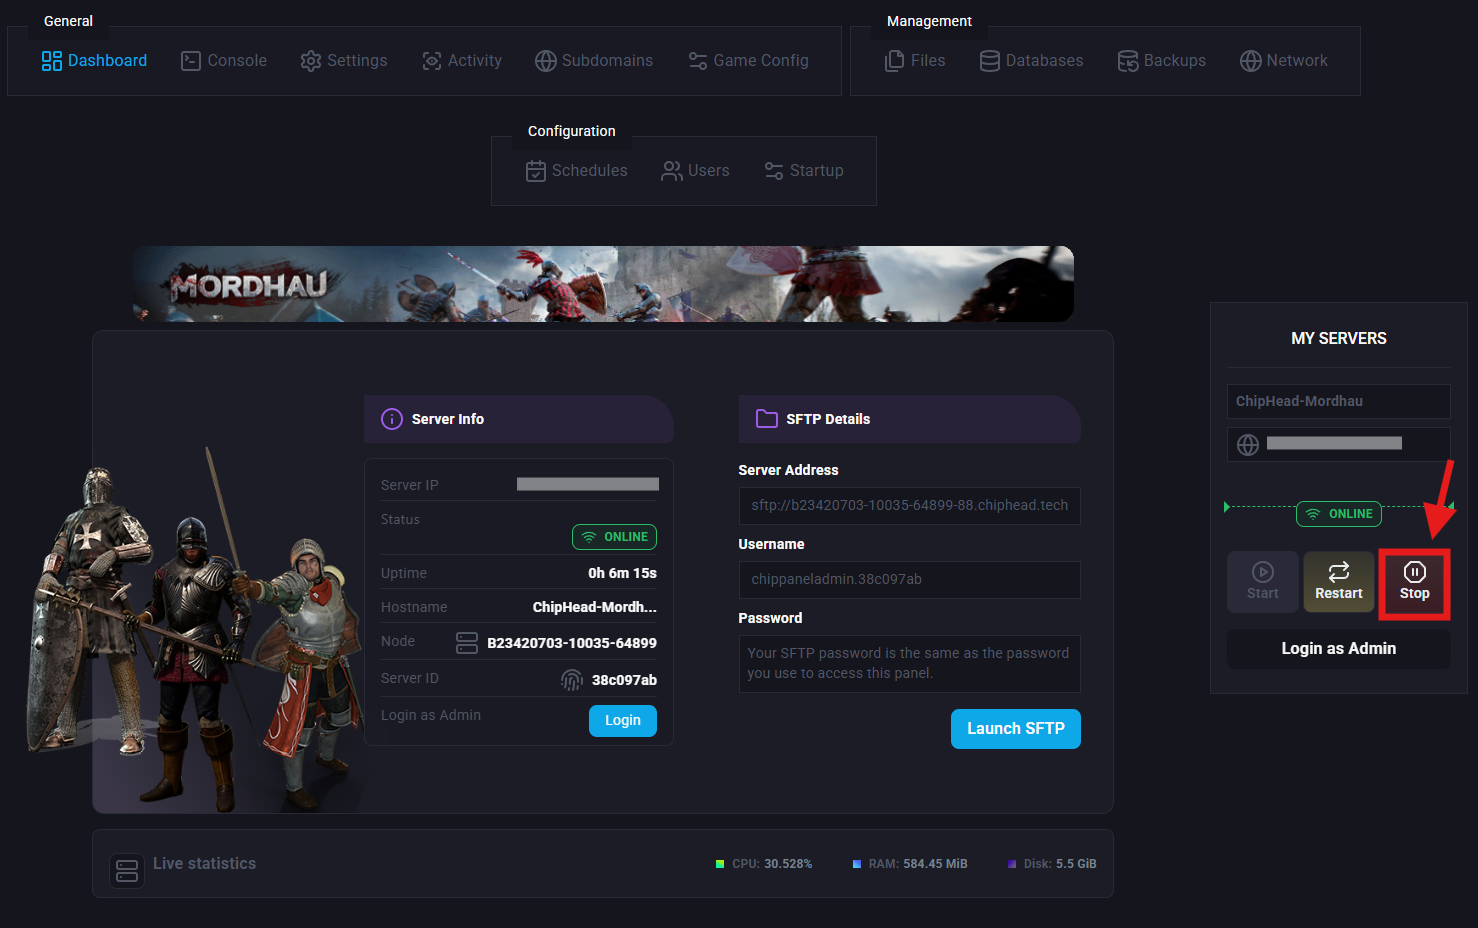The image size is (1478, 928).
Task: Click the Mordhau banner image
Action: pos(603,284)
